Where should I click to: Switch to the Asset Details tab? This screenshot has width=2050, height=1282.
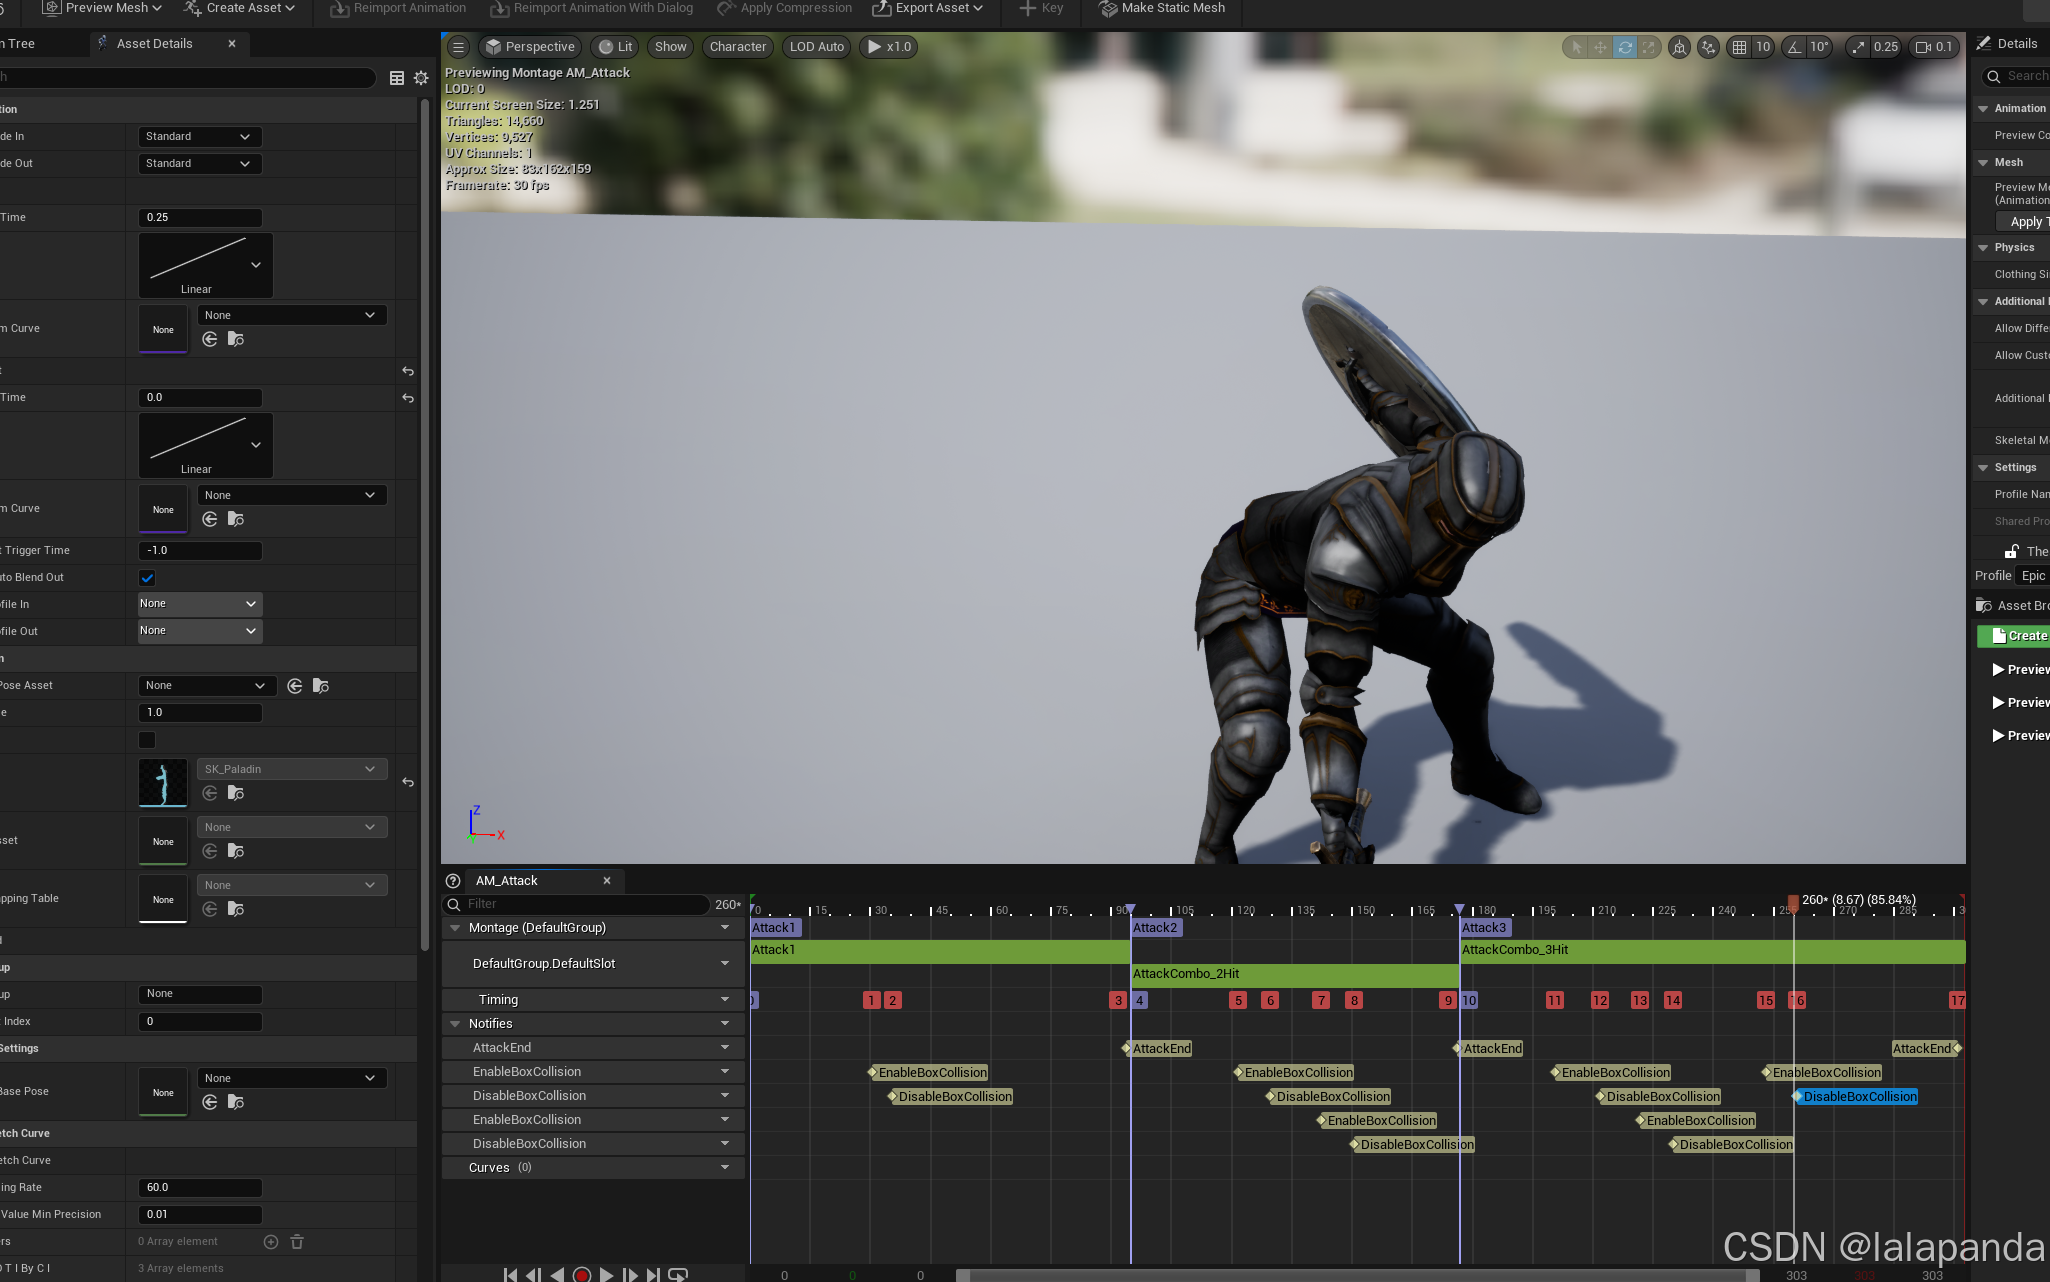(154, 44)
